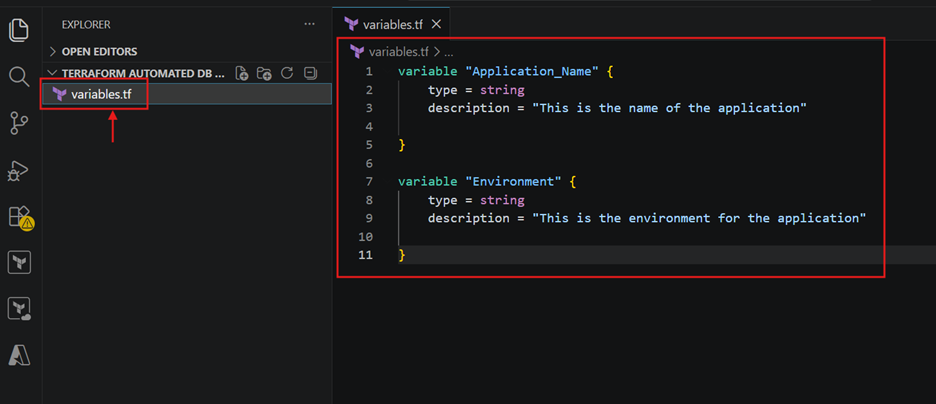The width and height of the screenshot is (936, 404).
Task: Click "This is the environment for the application" text
Action: click(x=699, y=218)
